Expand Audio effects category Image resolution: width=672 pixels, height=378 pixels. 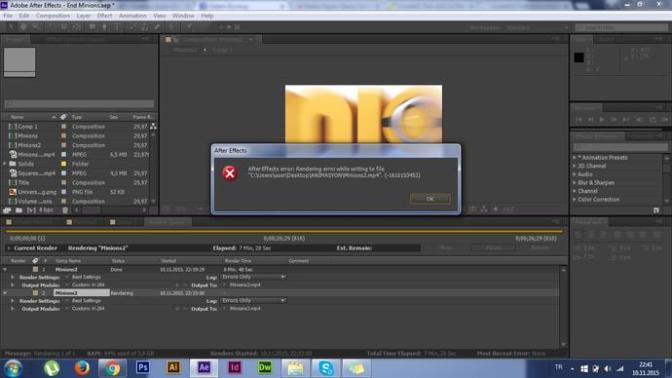click(575, 174)
